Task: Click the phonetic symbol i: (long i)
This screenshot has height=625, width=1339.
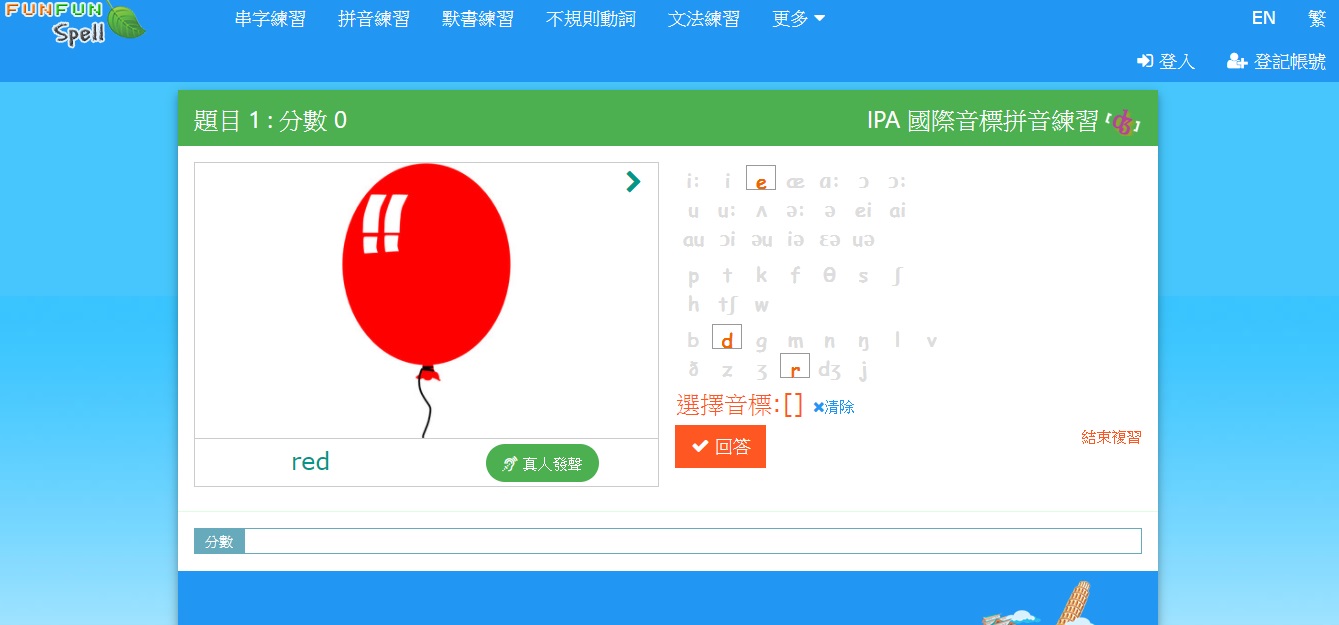Action: pyautogui.click(x=693, y=182)
